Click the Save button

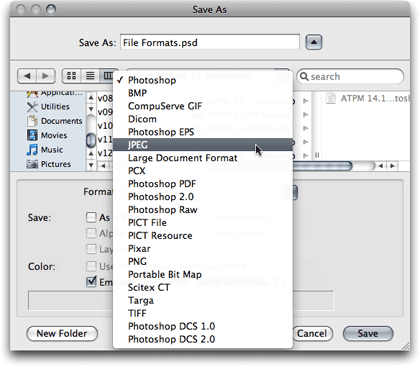tap(368, 334)
